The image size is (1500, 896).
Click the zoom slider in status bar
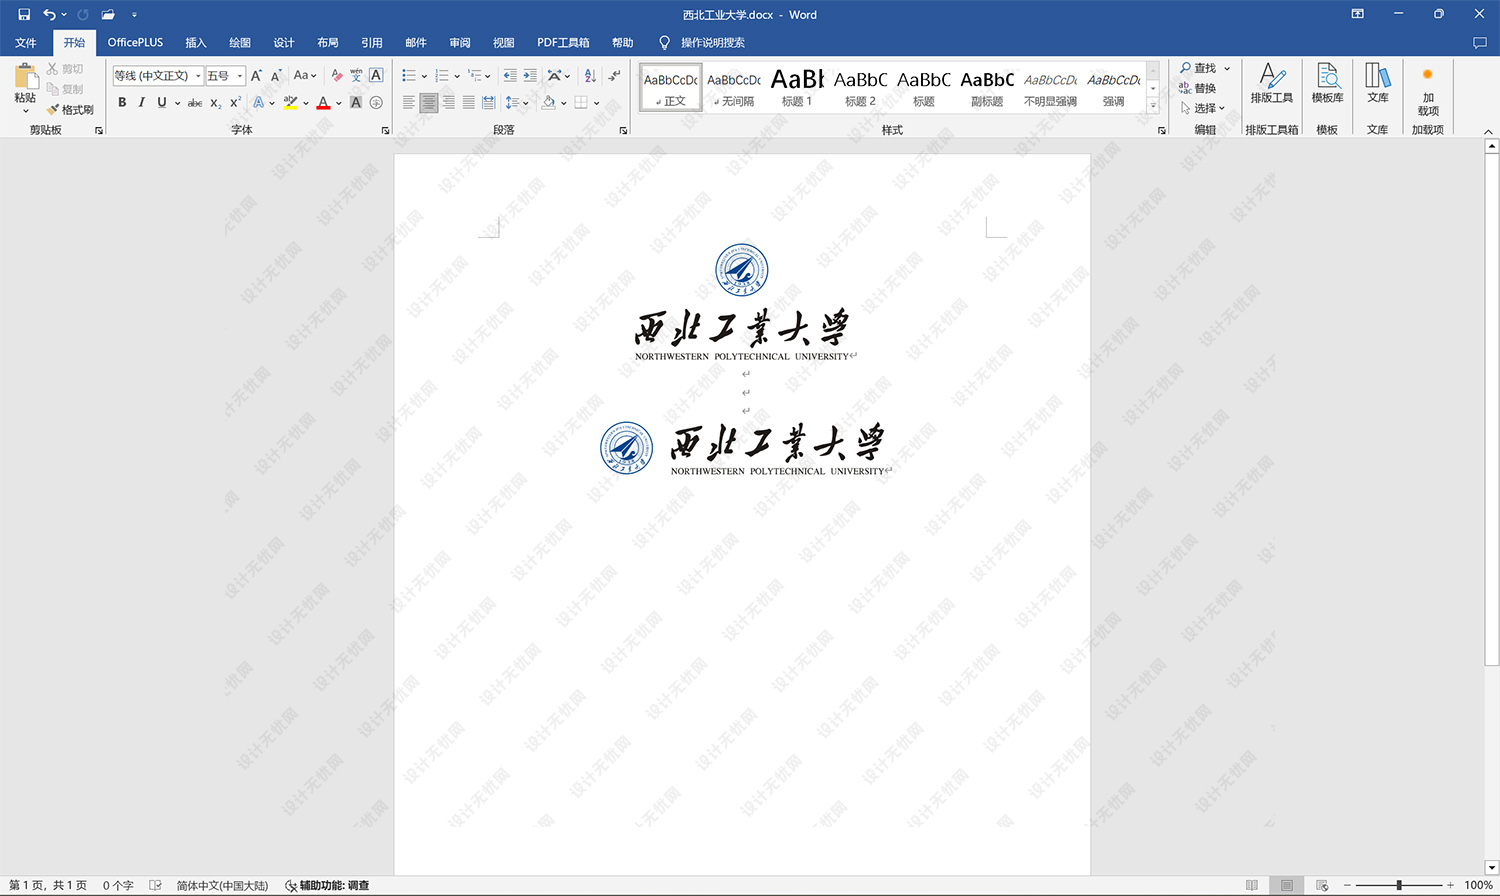pyautogui.click(x=1399, y=885)
